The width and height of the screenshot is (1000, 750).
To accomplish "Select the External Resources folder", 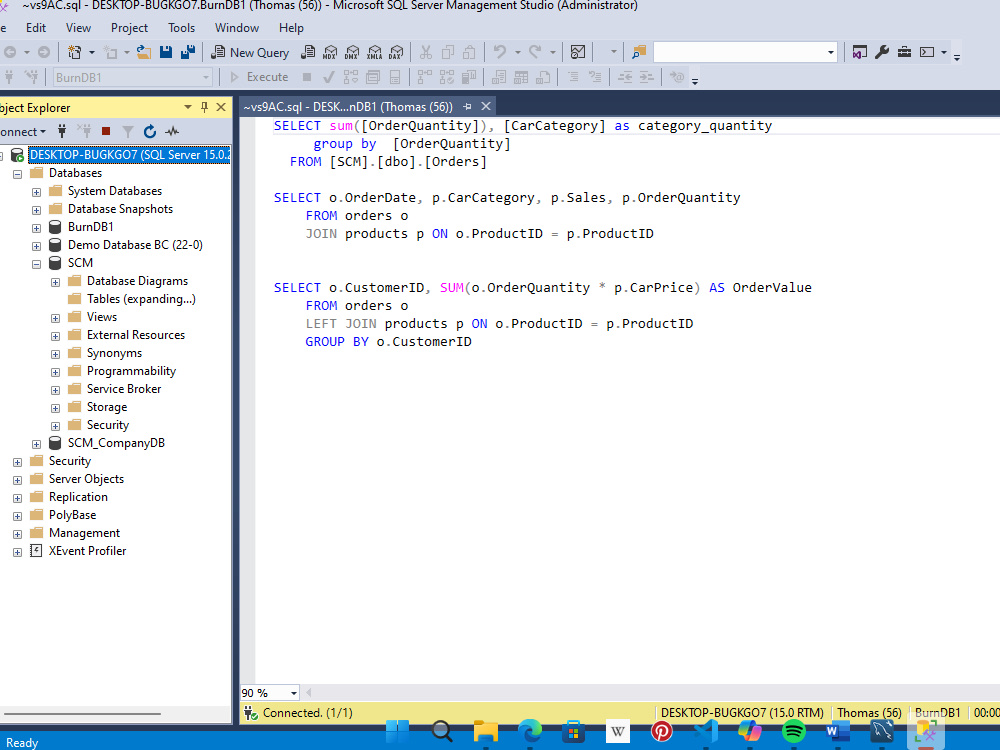I will point(136,335).
